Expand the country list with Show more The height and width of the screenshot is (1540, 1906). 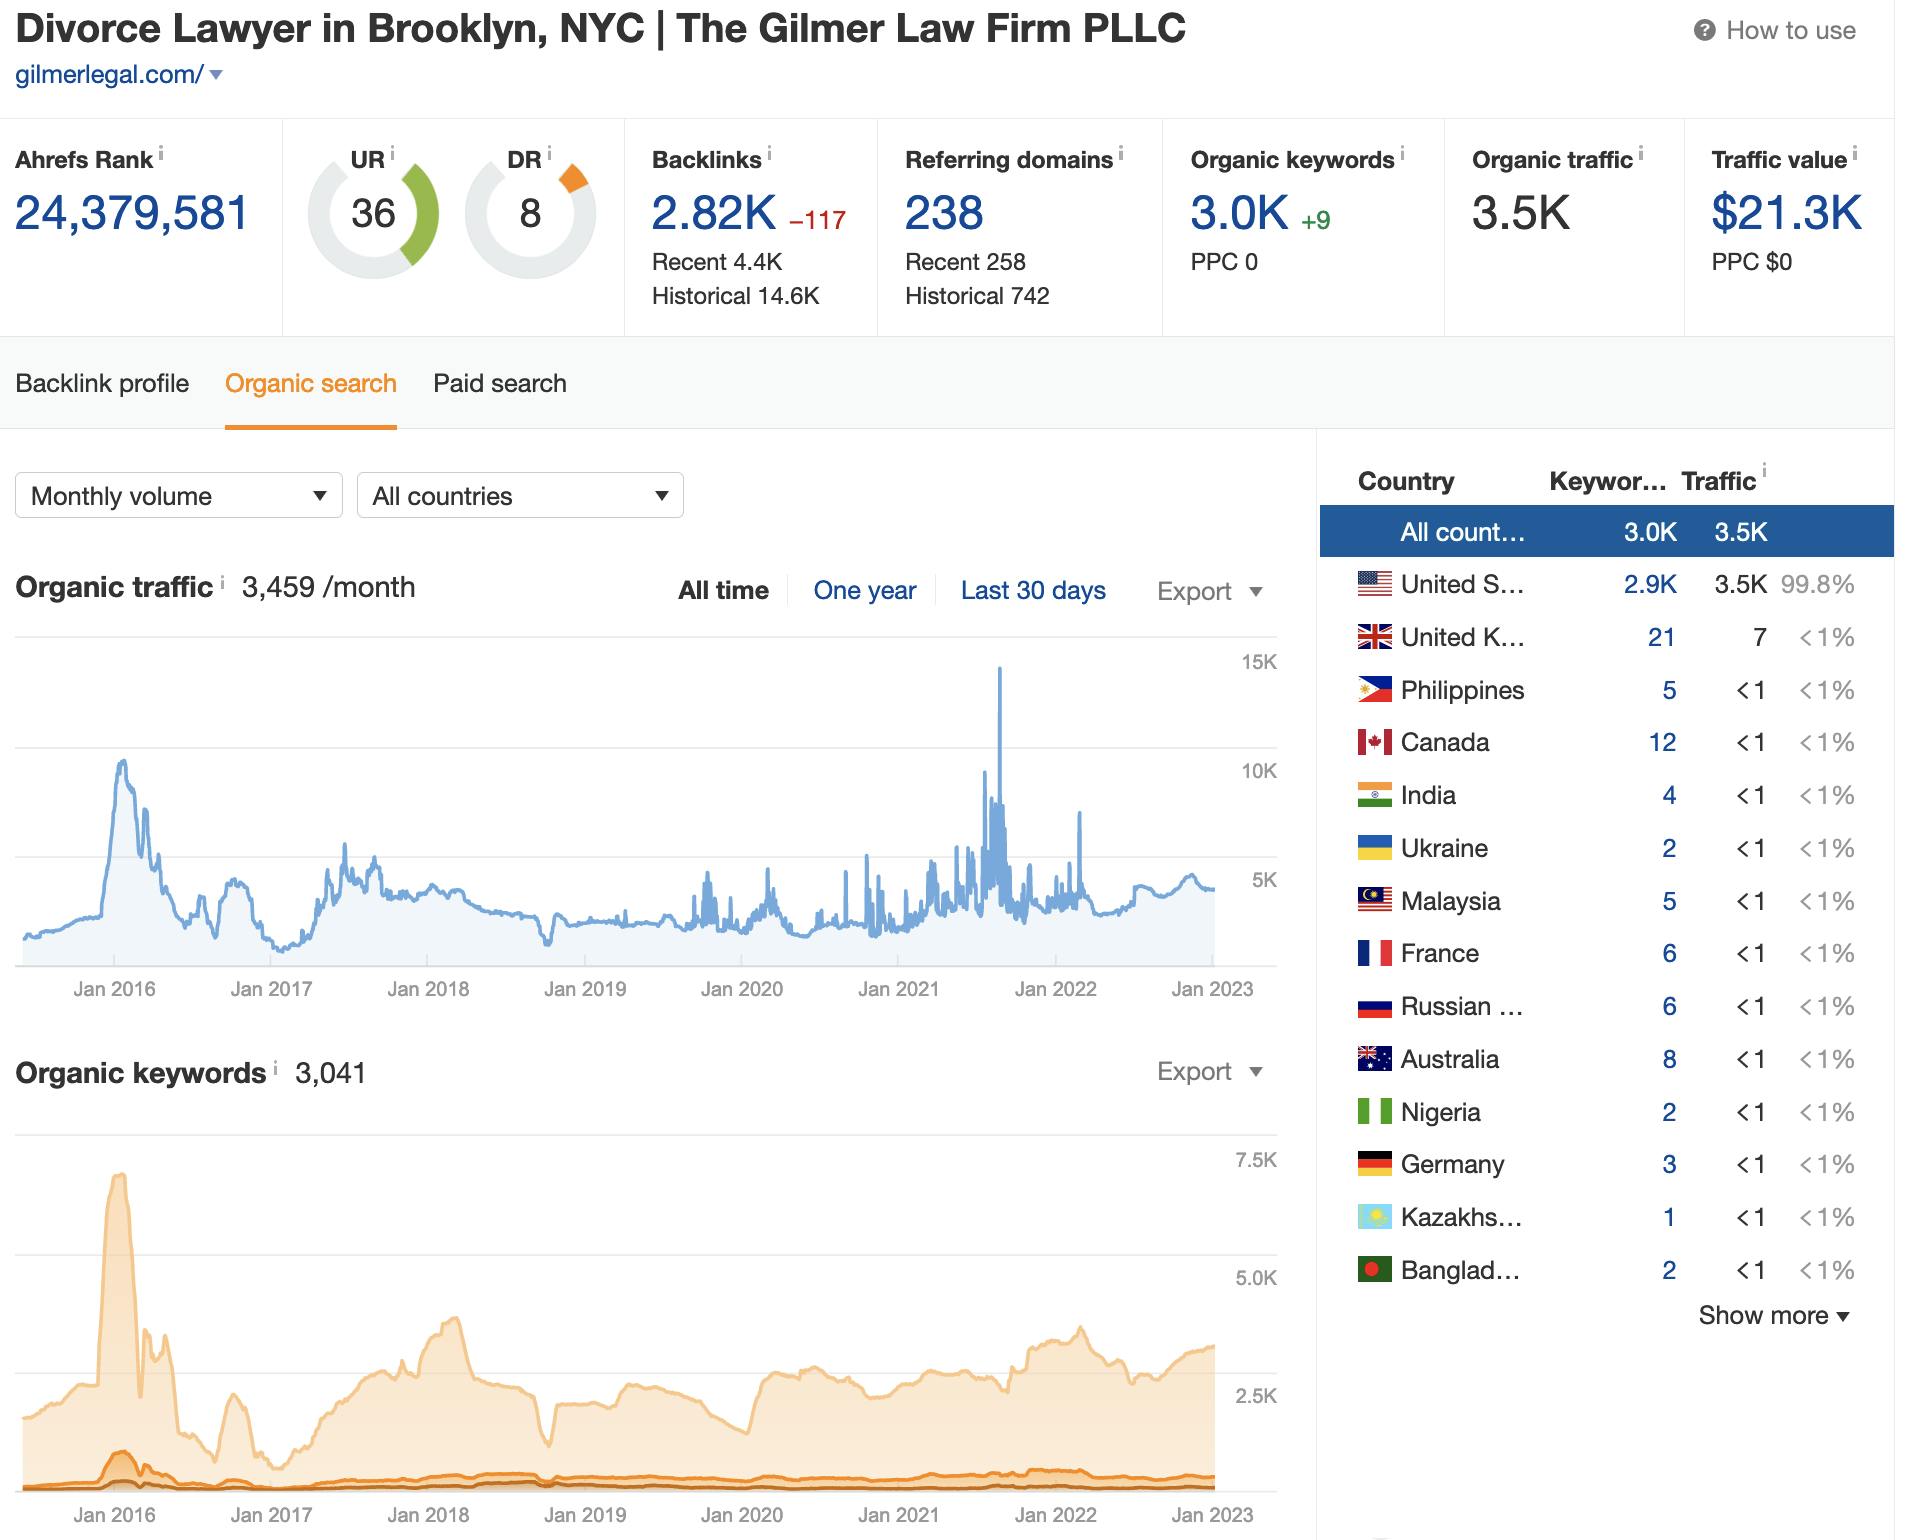coord(1774,1315)
